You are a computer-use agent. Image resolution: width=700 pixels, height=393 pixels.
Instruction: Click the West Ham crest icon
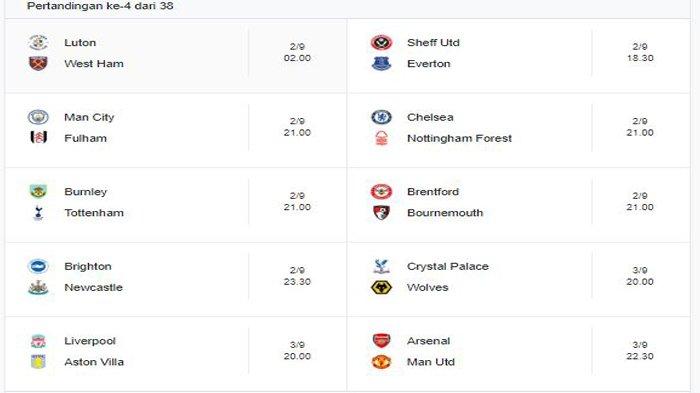click(38, 63)
